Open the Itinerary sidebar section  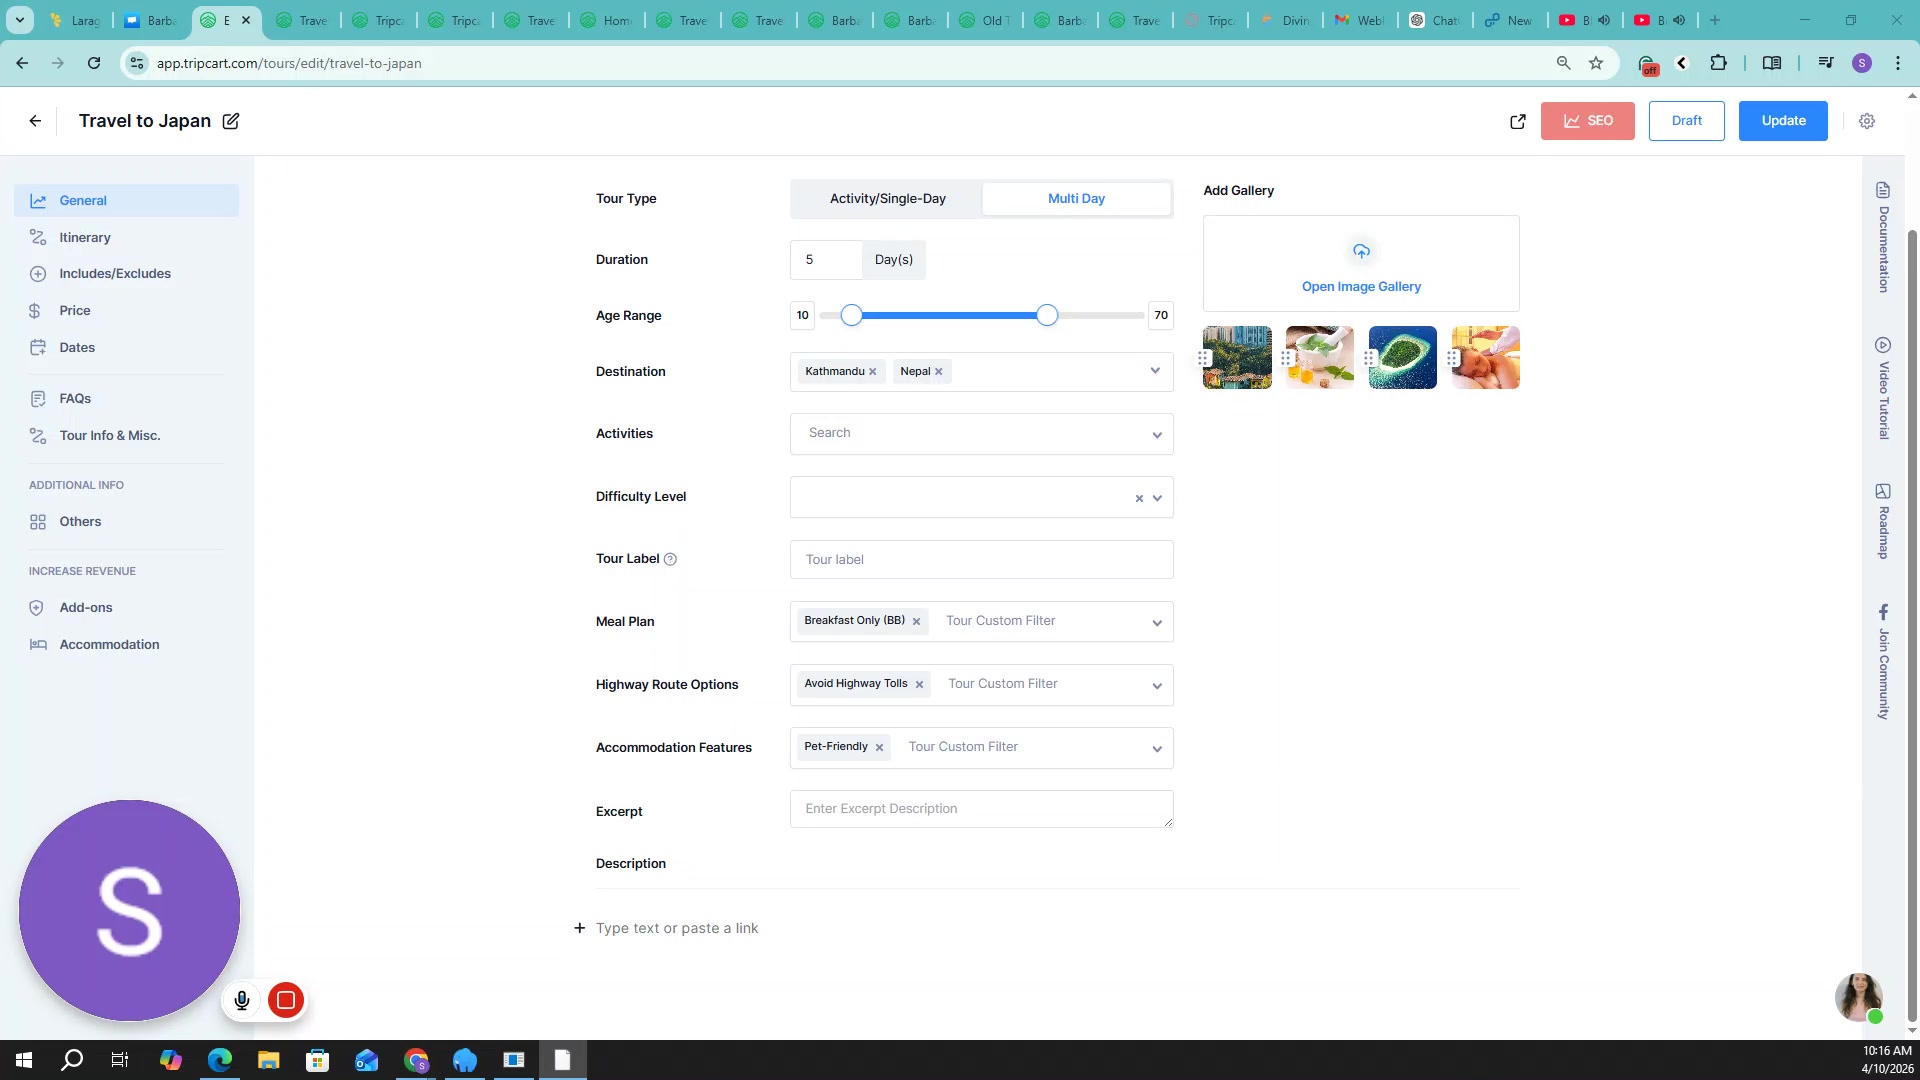coord(84,238)
